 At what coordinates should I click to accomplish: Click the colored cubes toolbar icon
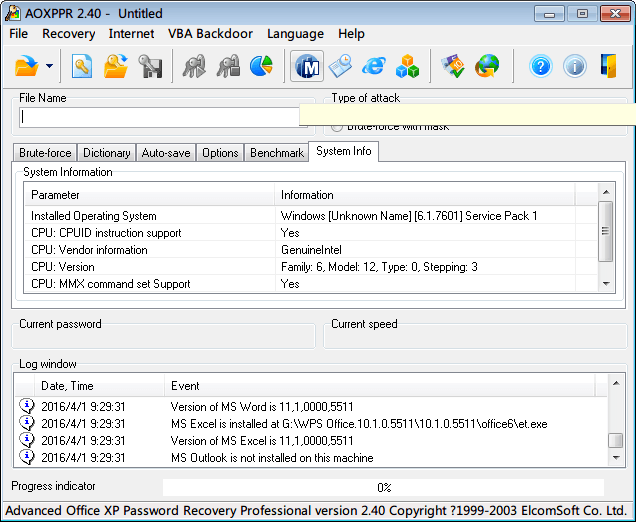(407, 66)
